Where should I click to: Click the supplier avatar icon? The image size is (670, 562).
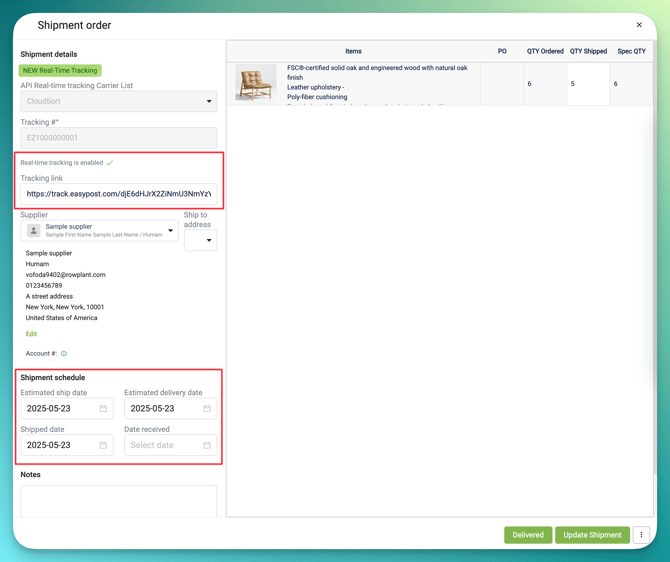[33, 231]
